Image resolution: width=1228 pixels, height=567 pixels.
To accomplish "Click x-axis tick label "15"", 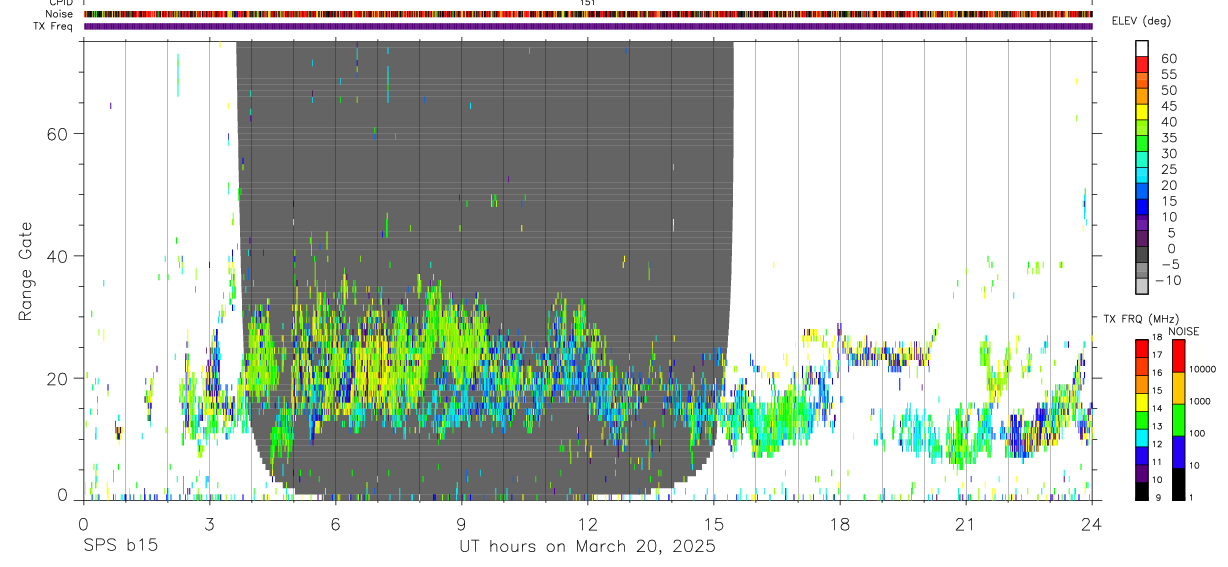I will click(x=713, y=524).
